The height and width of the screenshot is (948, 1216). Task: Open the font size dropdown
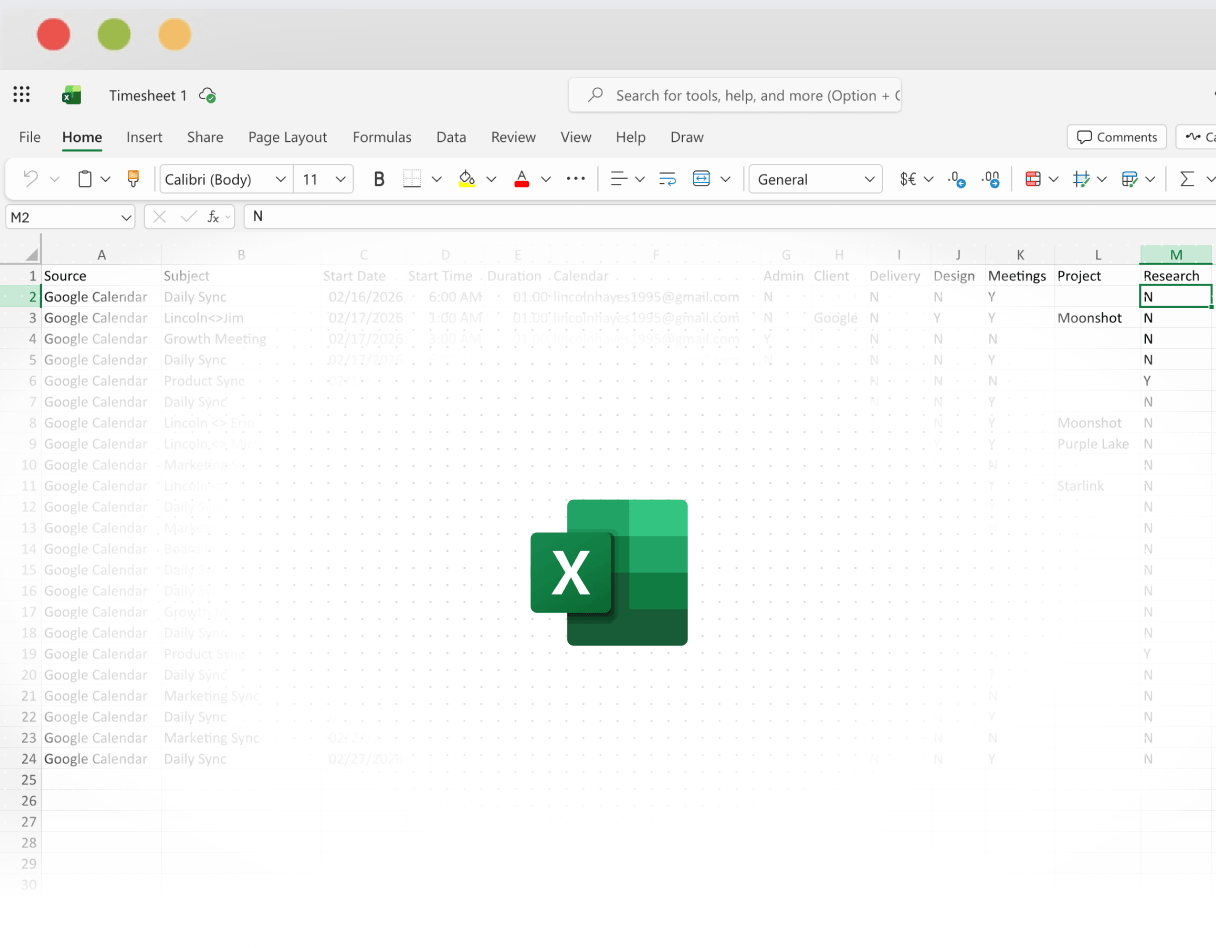[x=338, y=178]
